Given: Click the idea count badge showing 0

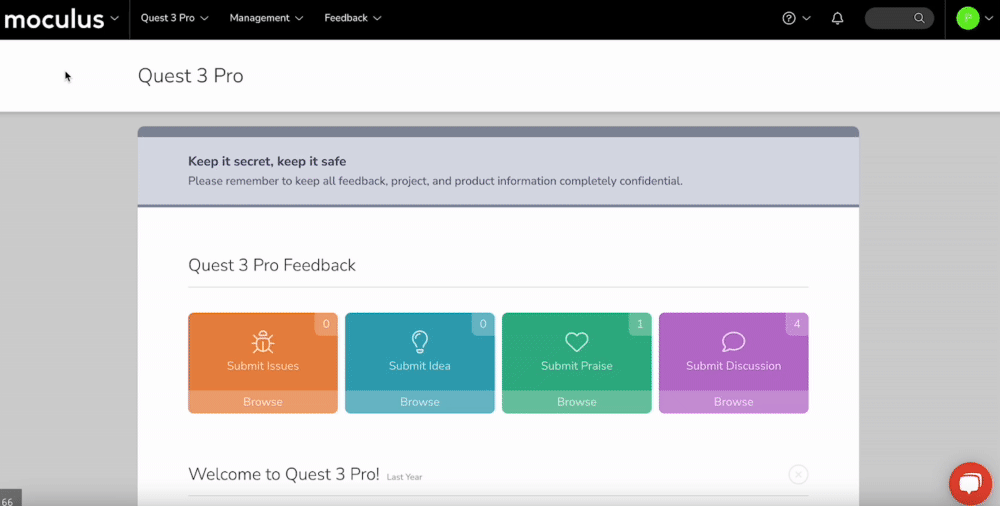Looking at the screenshot, I should (x=483, y=324).
